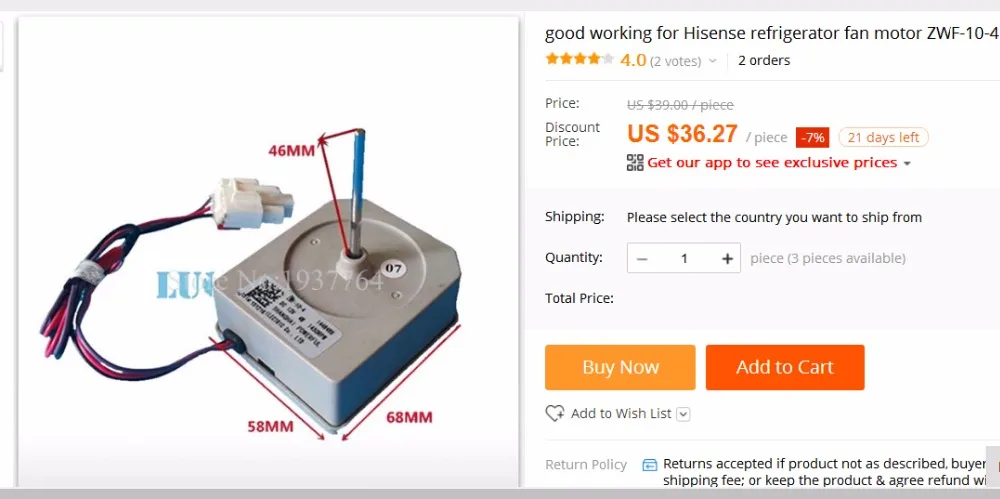Decrease quantity with the minus button

[x=642, y=258]
